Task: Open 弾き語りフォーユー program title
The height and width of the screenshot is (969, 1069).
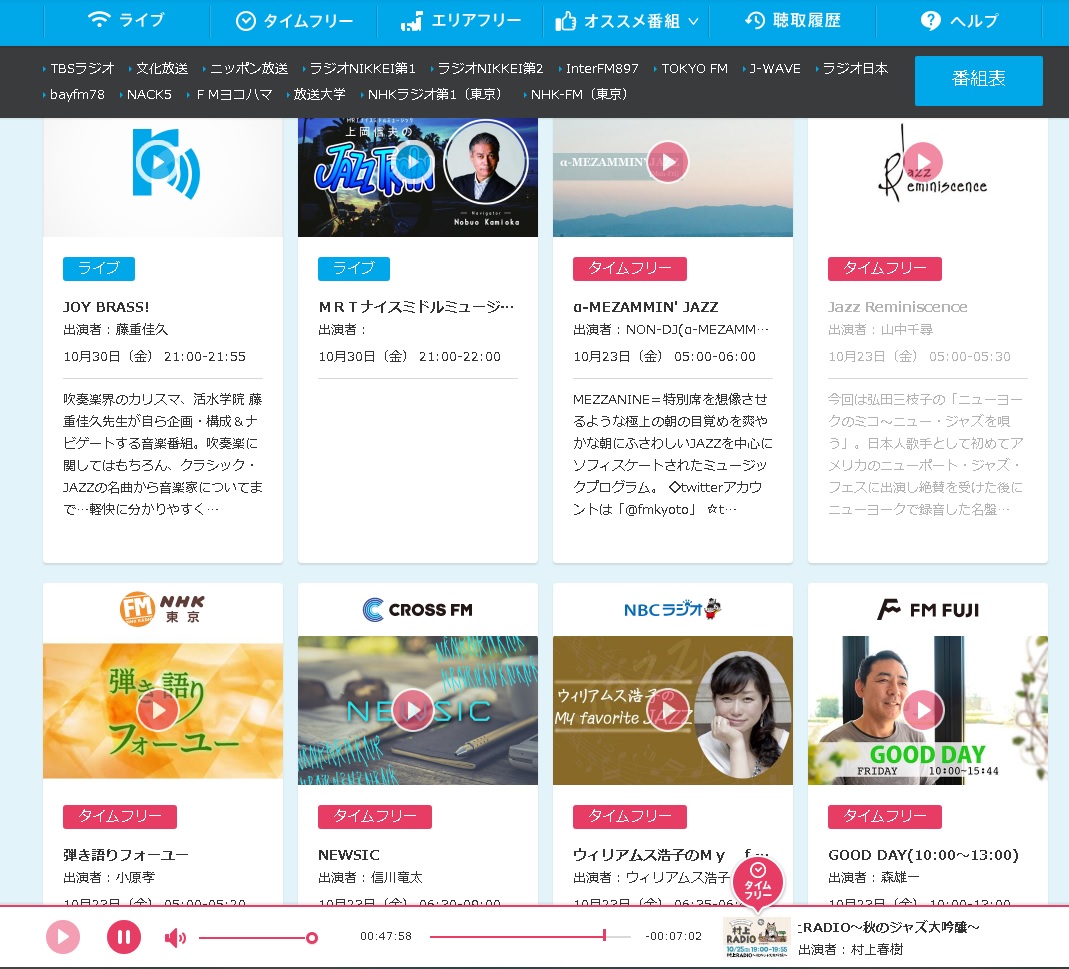Action: (126, 855)
